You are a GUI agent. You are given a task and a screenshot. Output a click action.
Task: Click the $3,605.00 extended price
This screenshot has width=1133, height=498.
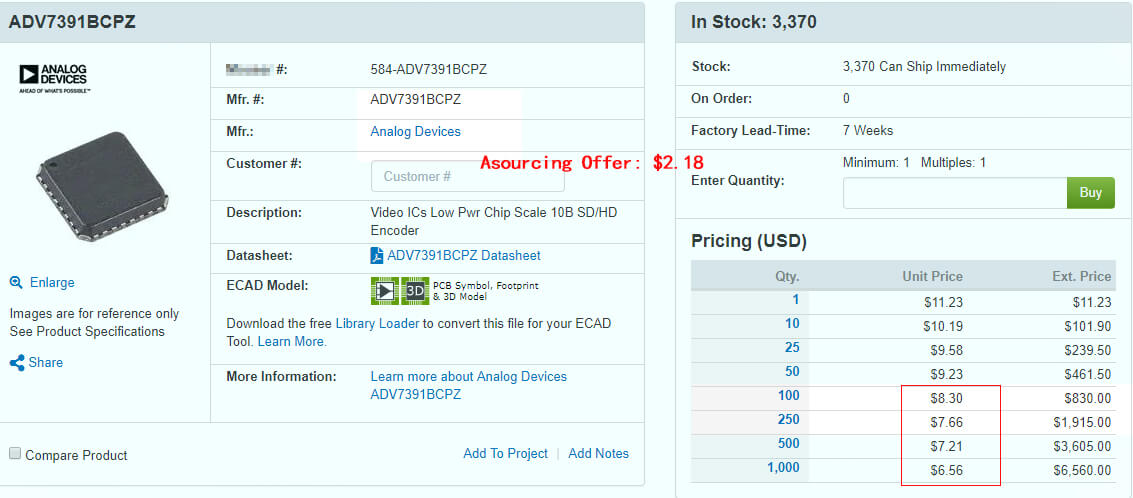tap(1082, 446)
